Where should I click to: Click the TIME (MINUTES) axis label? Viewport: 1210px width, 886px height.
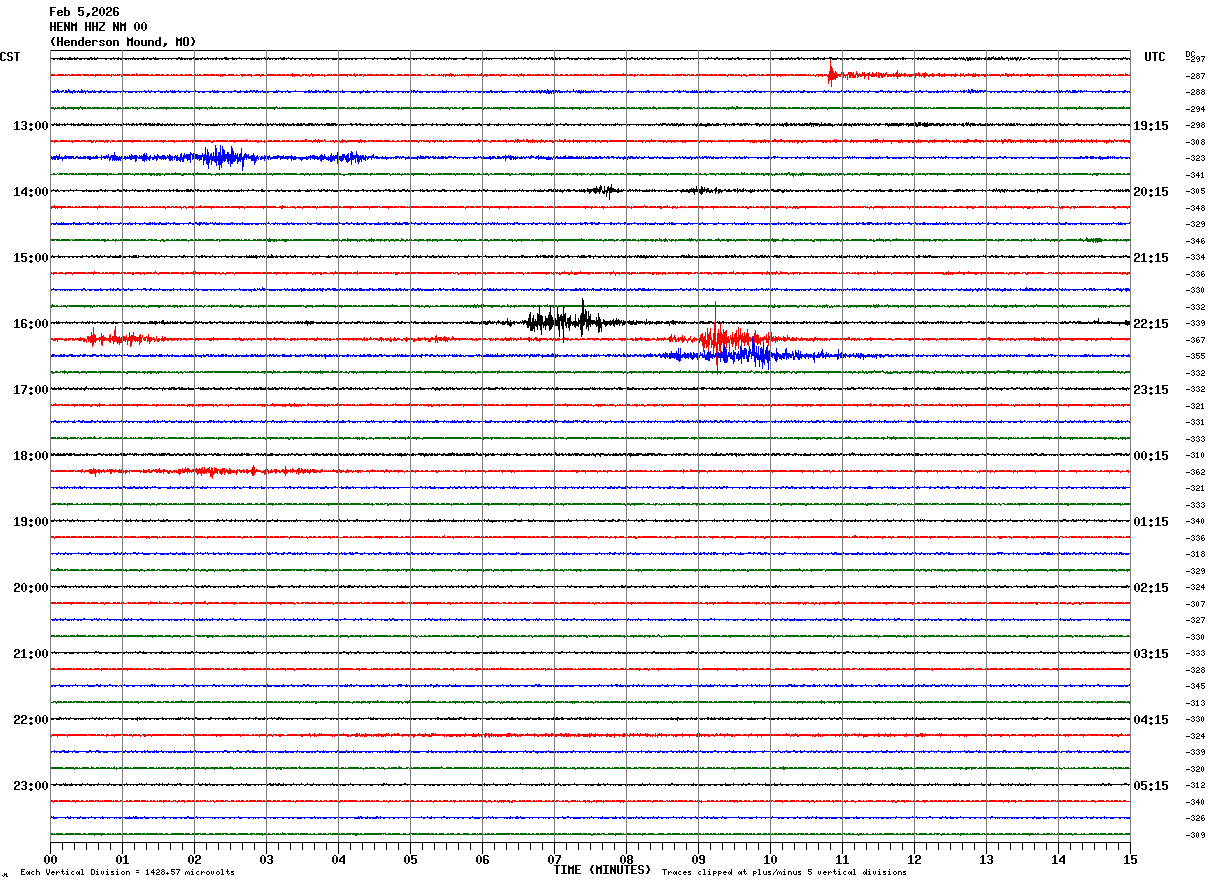602,870
